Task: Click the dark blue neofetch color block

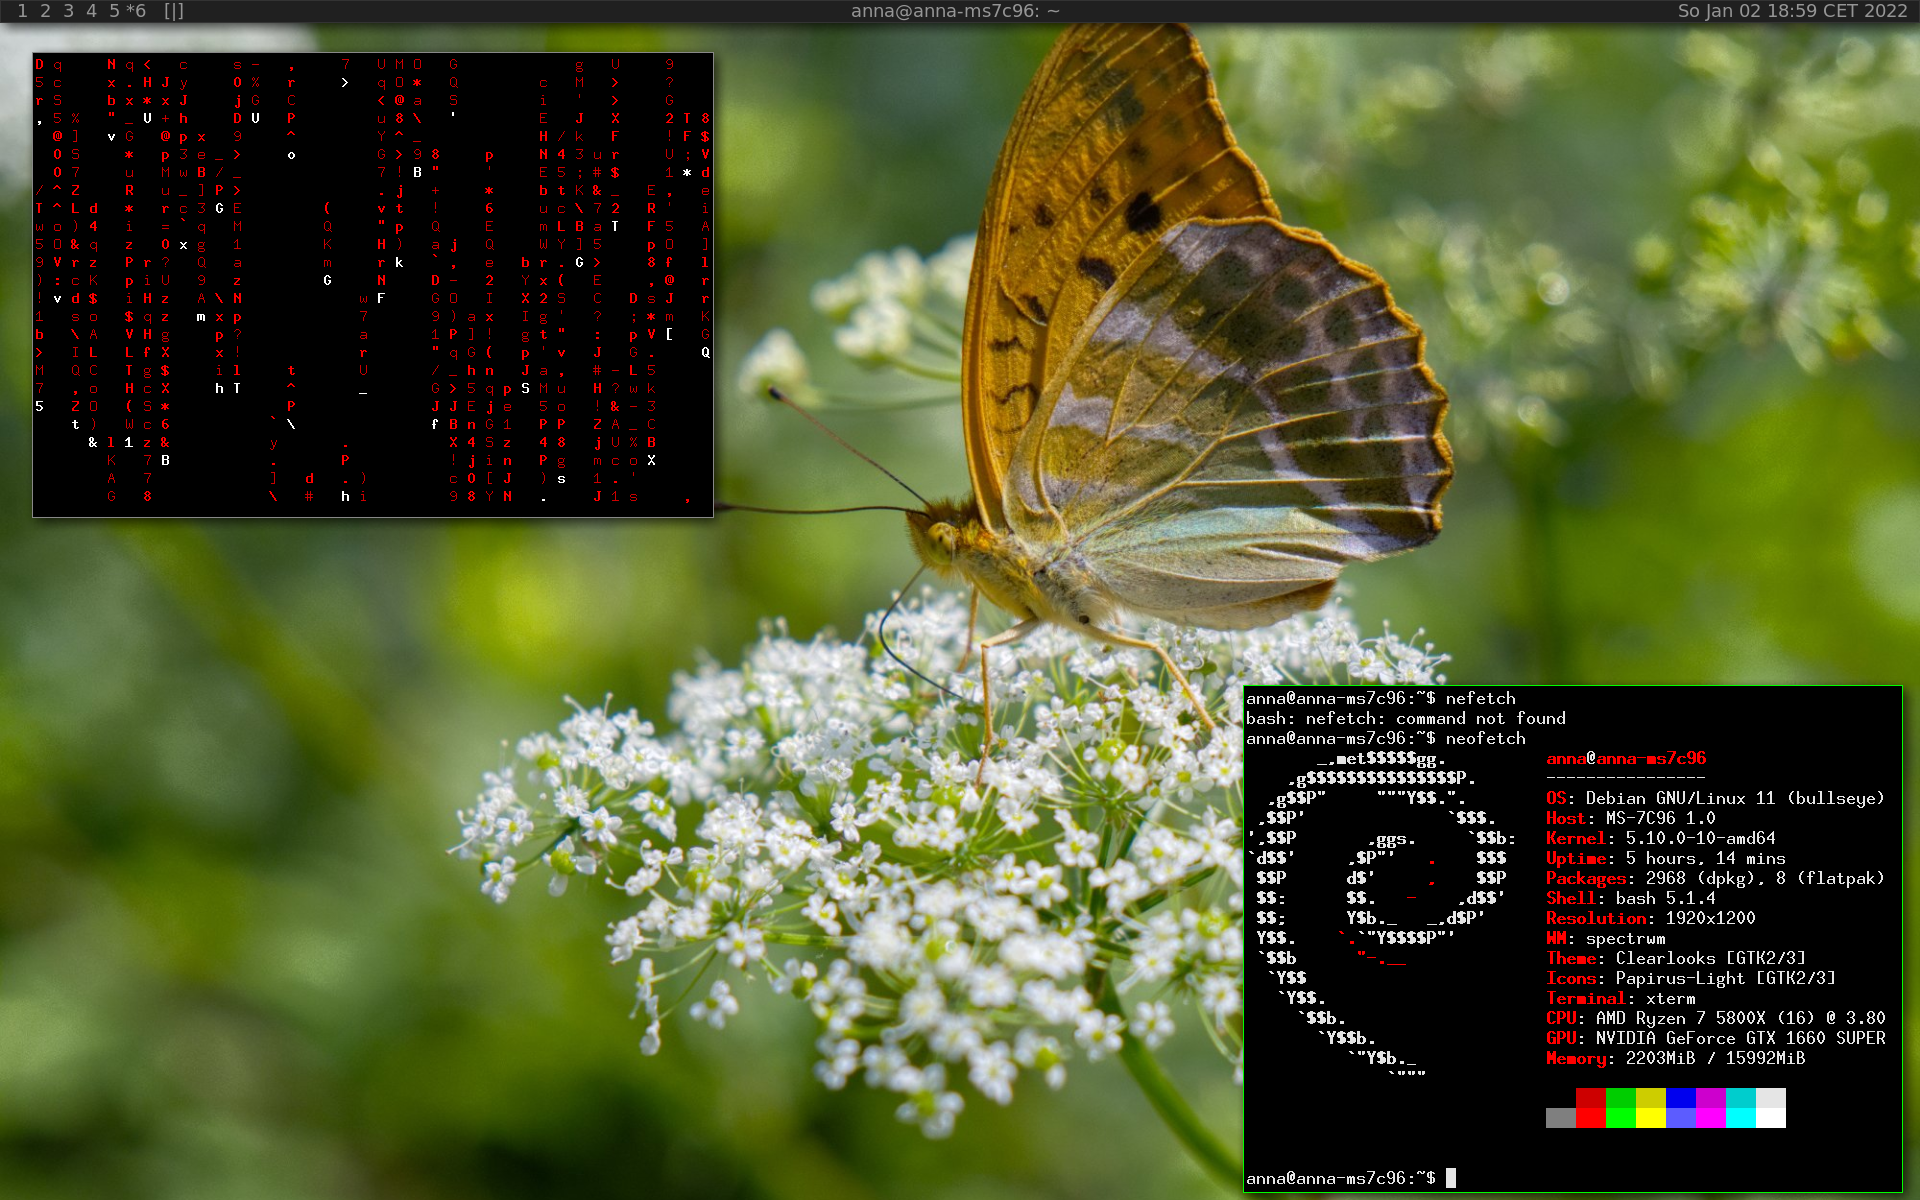Action: point(1680,1098)
